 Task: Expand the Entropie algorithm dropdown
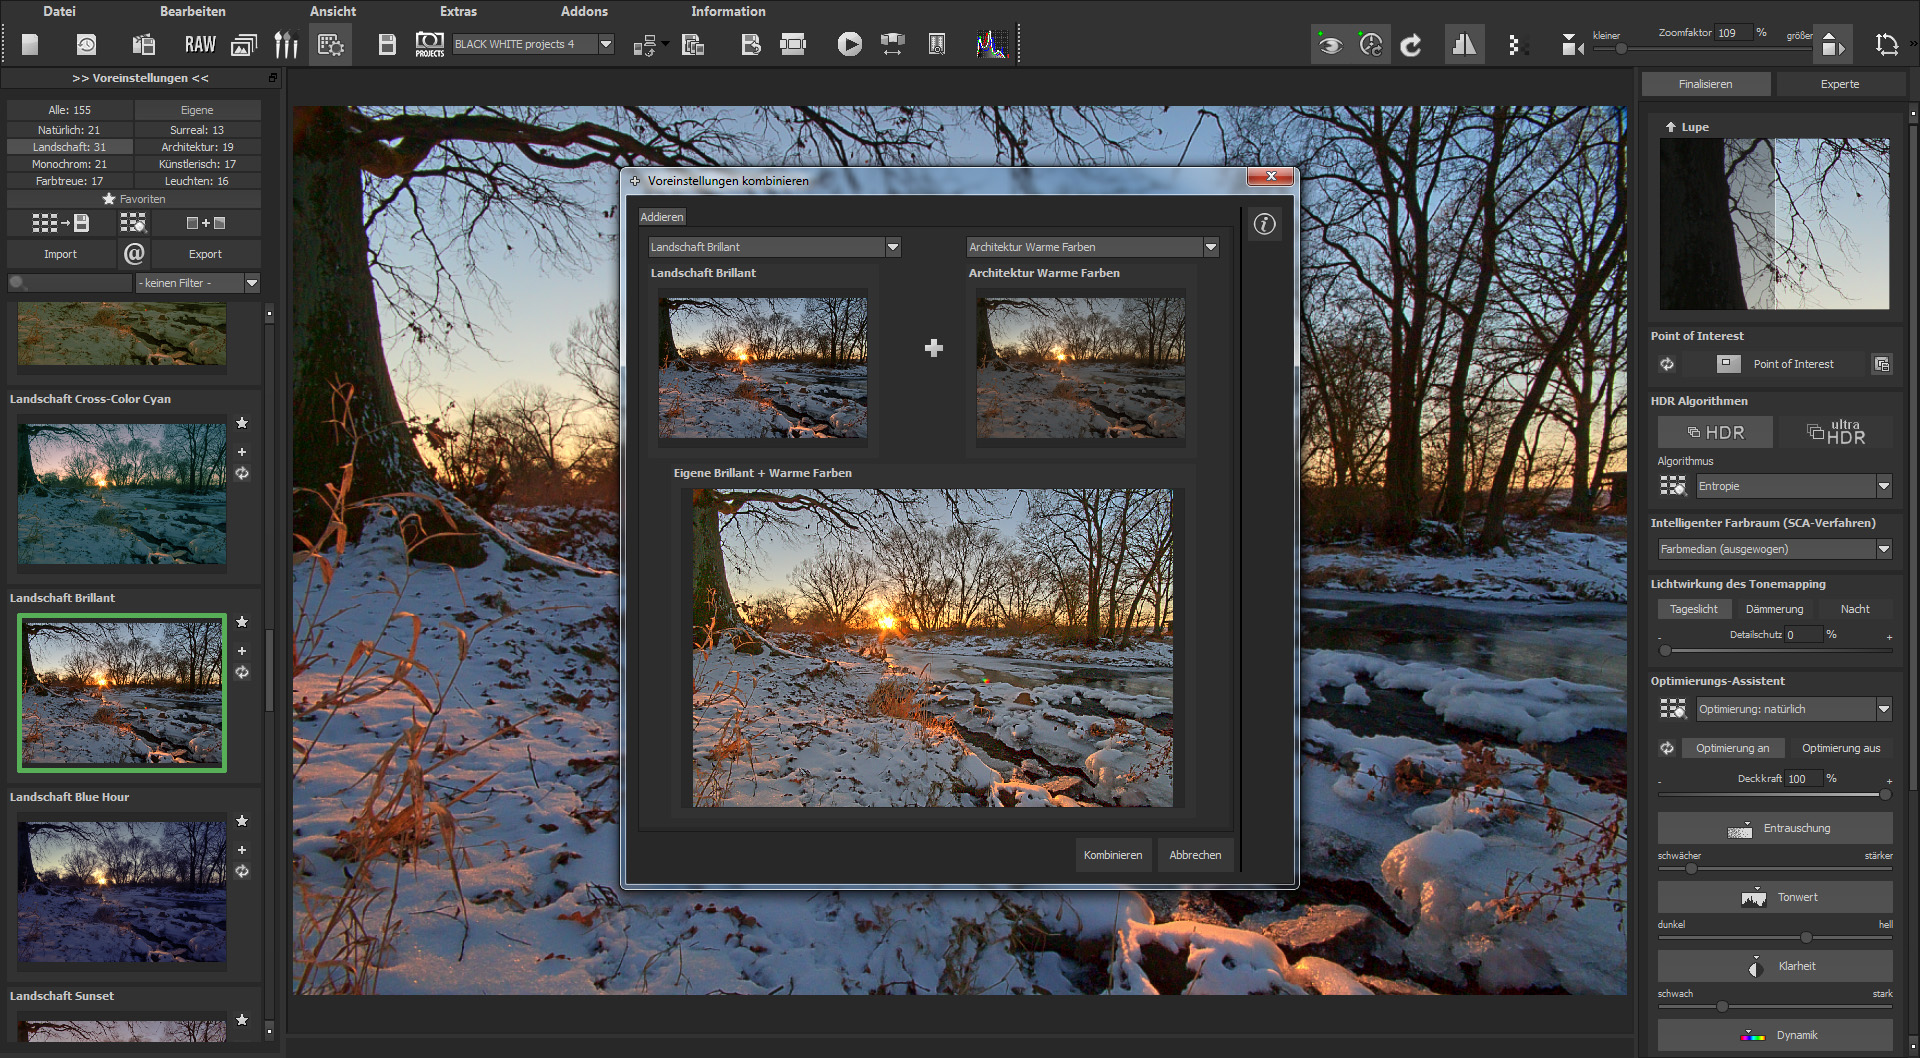tap(1884, 486)
